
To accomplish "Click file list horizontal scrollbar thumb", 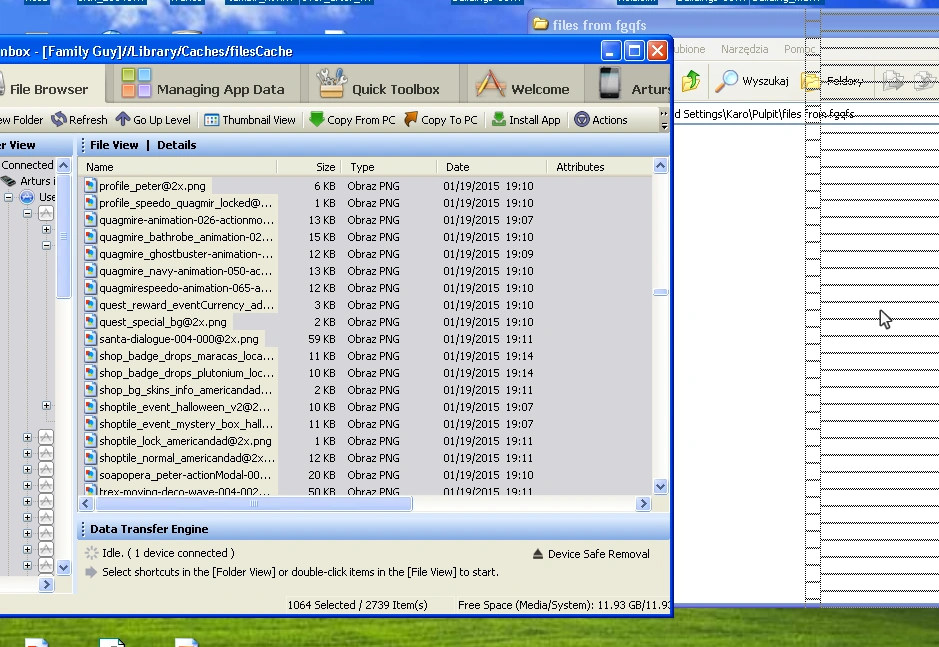I will pos(254,504).
